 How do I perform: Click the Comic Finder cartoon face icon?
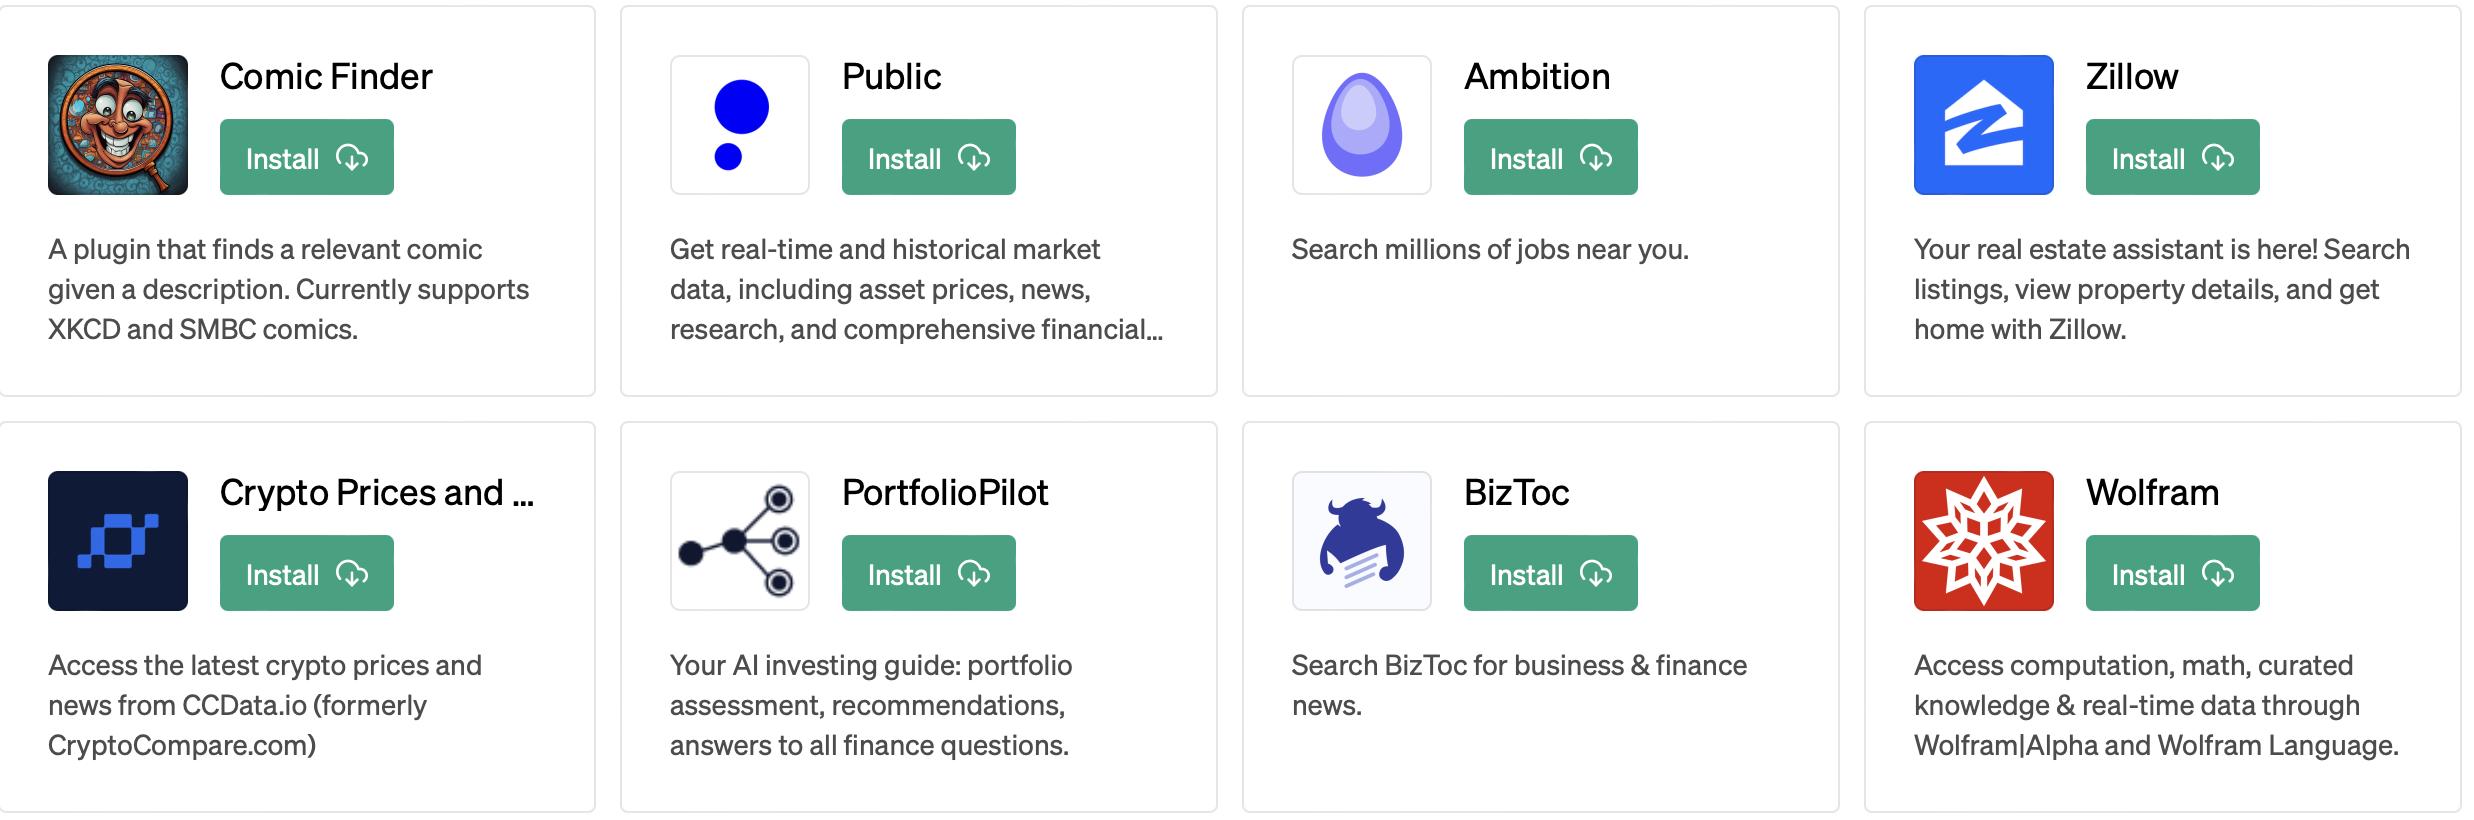(x=118, y=125)
